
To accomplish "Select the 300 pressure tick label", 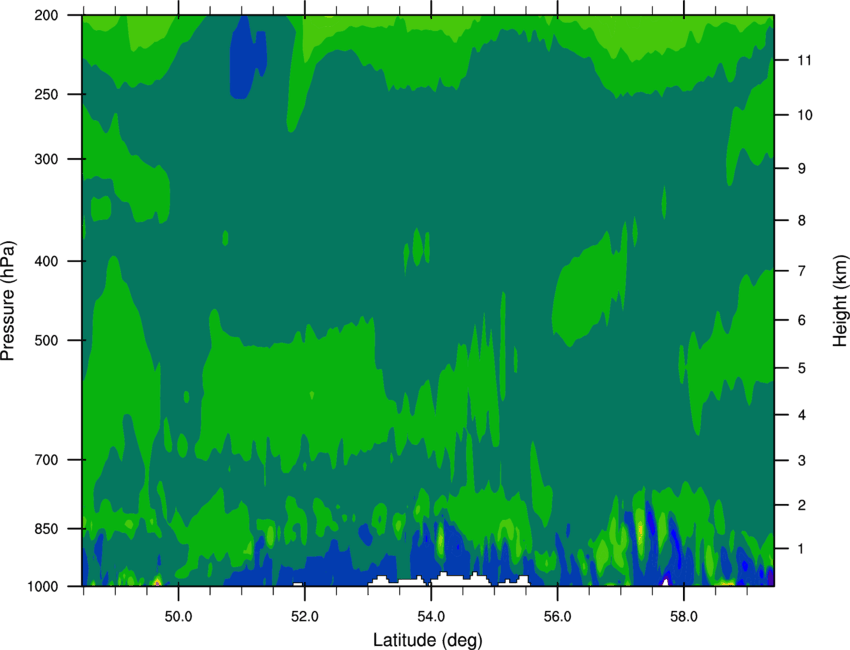I will click(47, 159).
